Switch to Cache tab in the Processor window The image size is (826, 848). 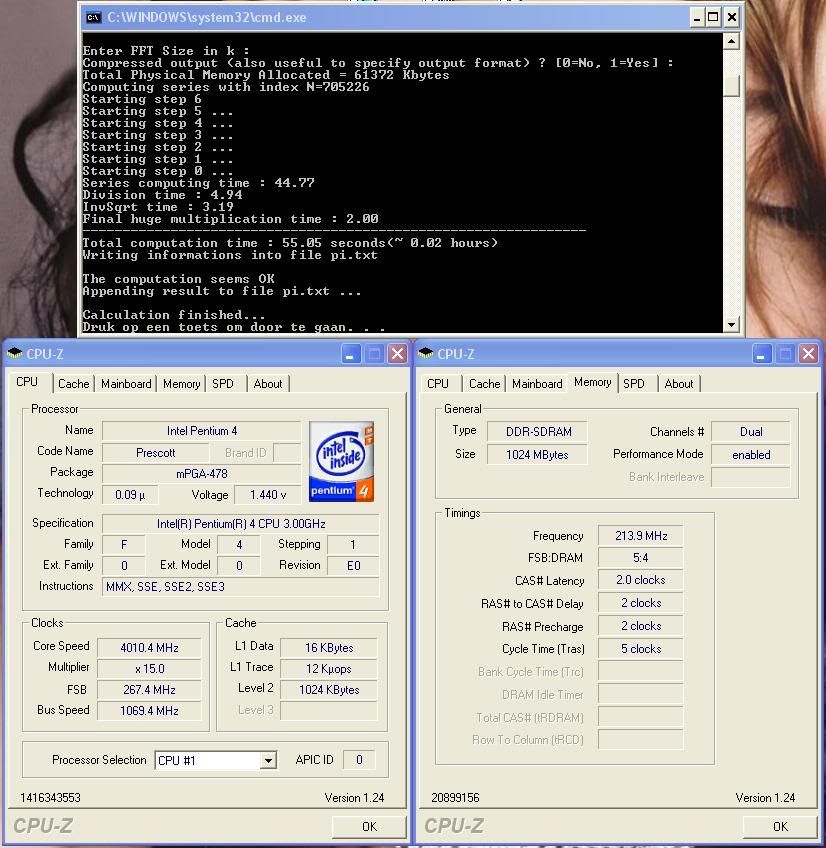[x=73, y=384]
